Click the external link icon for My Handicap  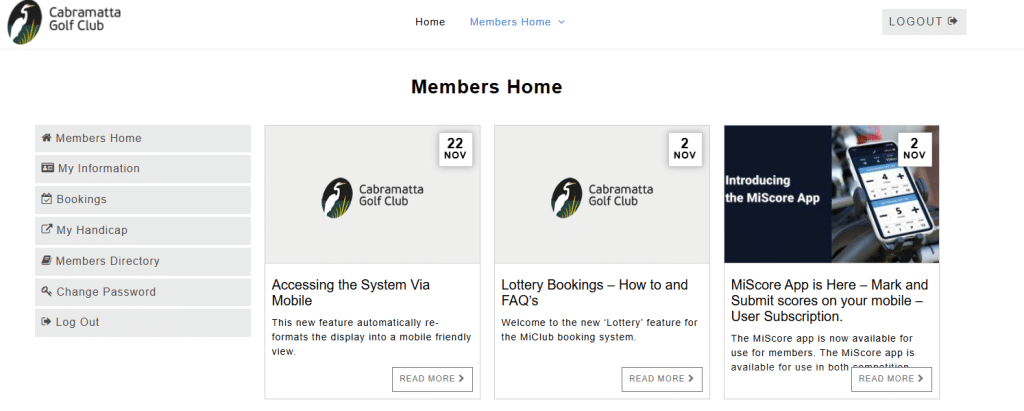(x=46, y=230)
